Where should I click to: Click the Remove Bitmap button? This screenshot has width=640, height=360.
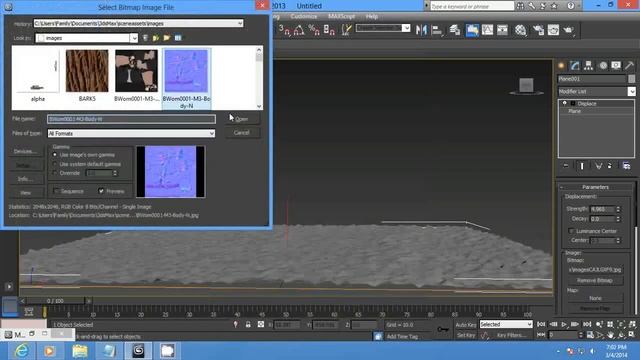[595, 280]
